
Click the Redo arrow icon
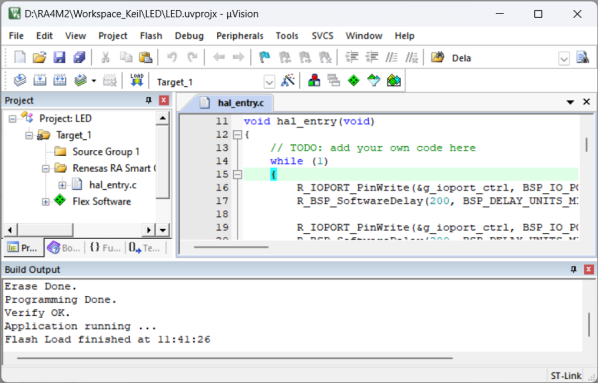point(192,58)
